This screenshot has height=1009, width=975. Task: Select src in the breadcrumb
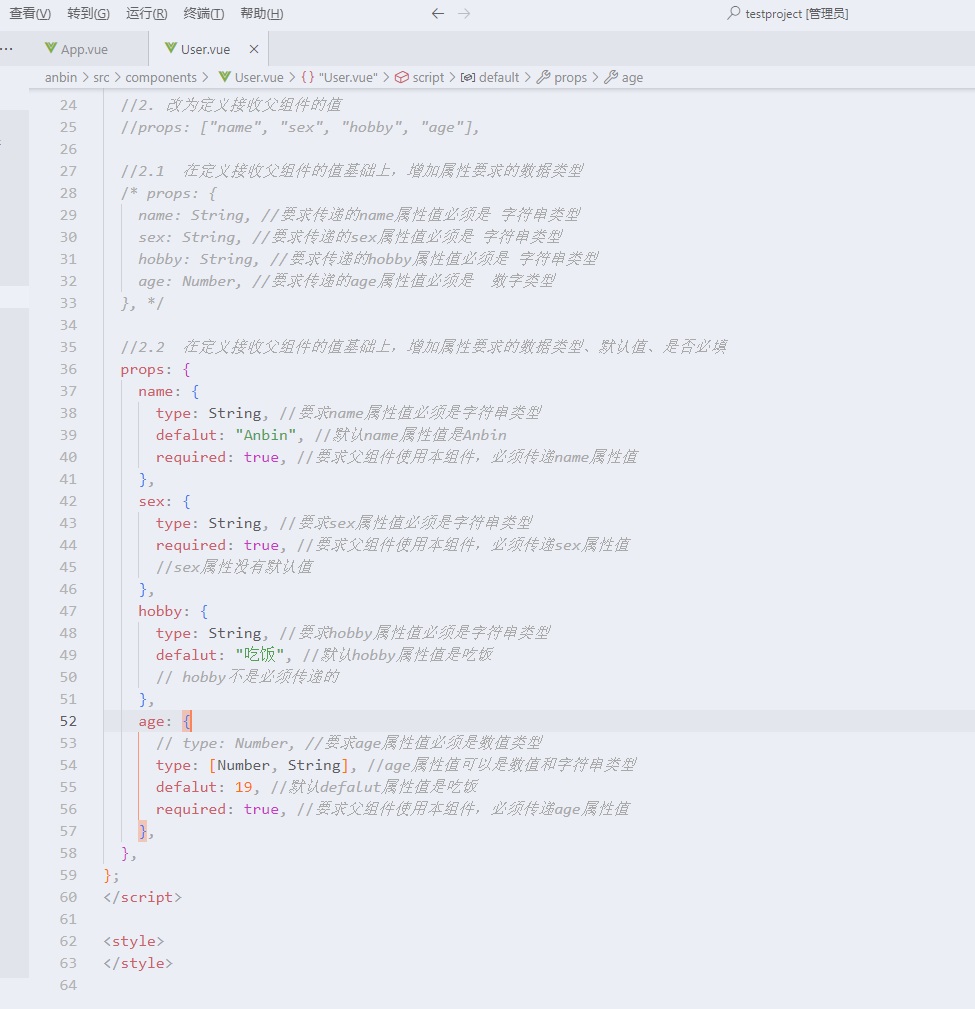pyautogui.click(x=101, y=77)
